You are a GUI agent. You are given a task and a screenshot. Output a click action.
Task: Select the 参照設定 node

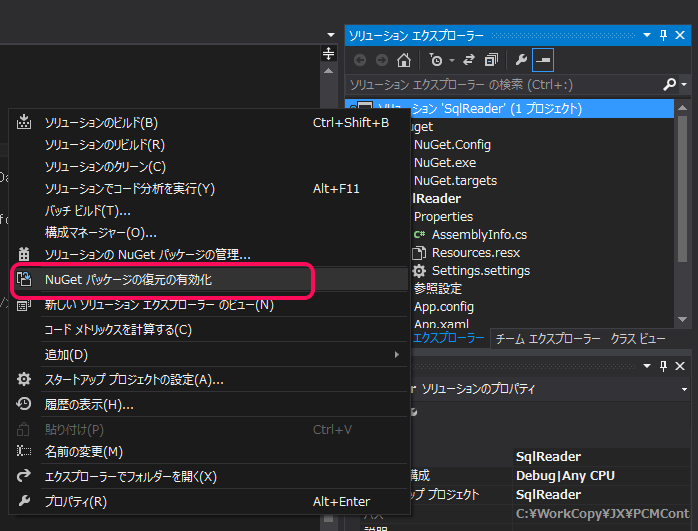[438, 288]
